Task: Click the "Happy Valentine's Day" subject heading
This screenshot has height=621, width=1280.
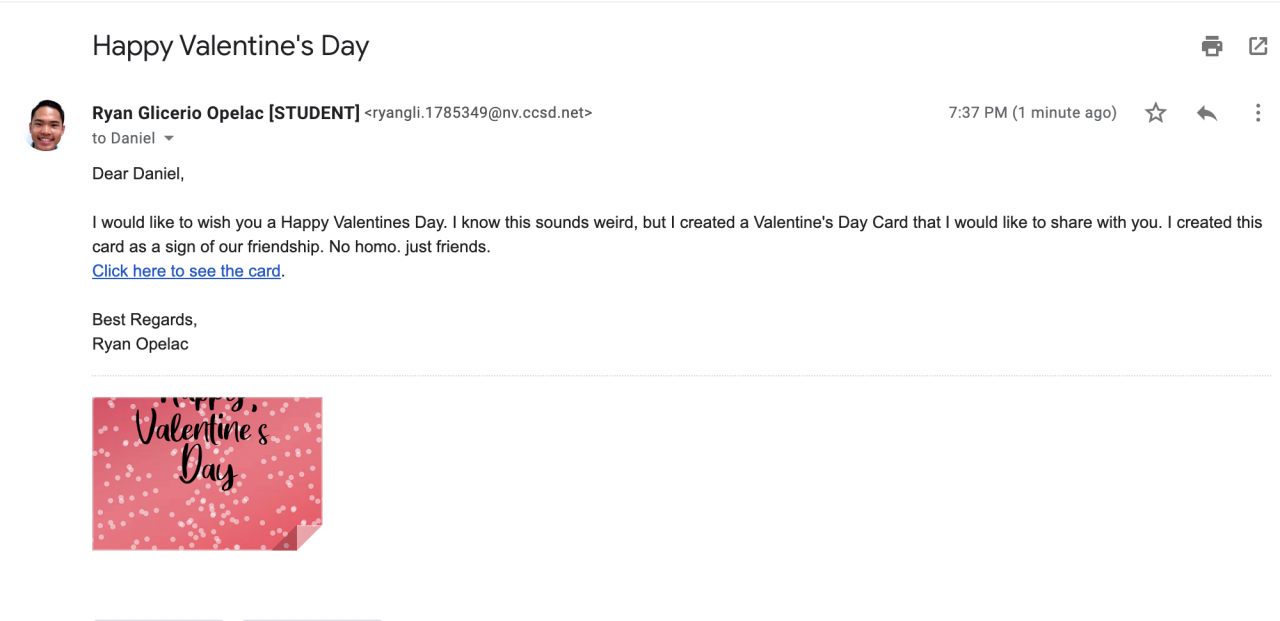Action: 231,46
